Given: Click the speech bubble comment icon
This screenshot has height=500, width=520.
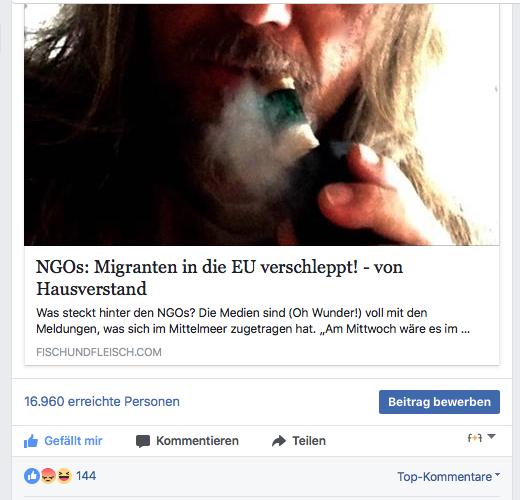Looking at the screenshot, I should [143, 441].
